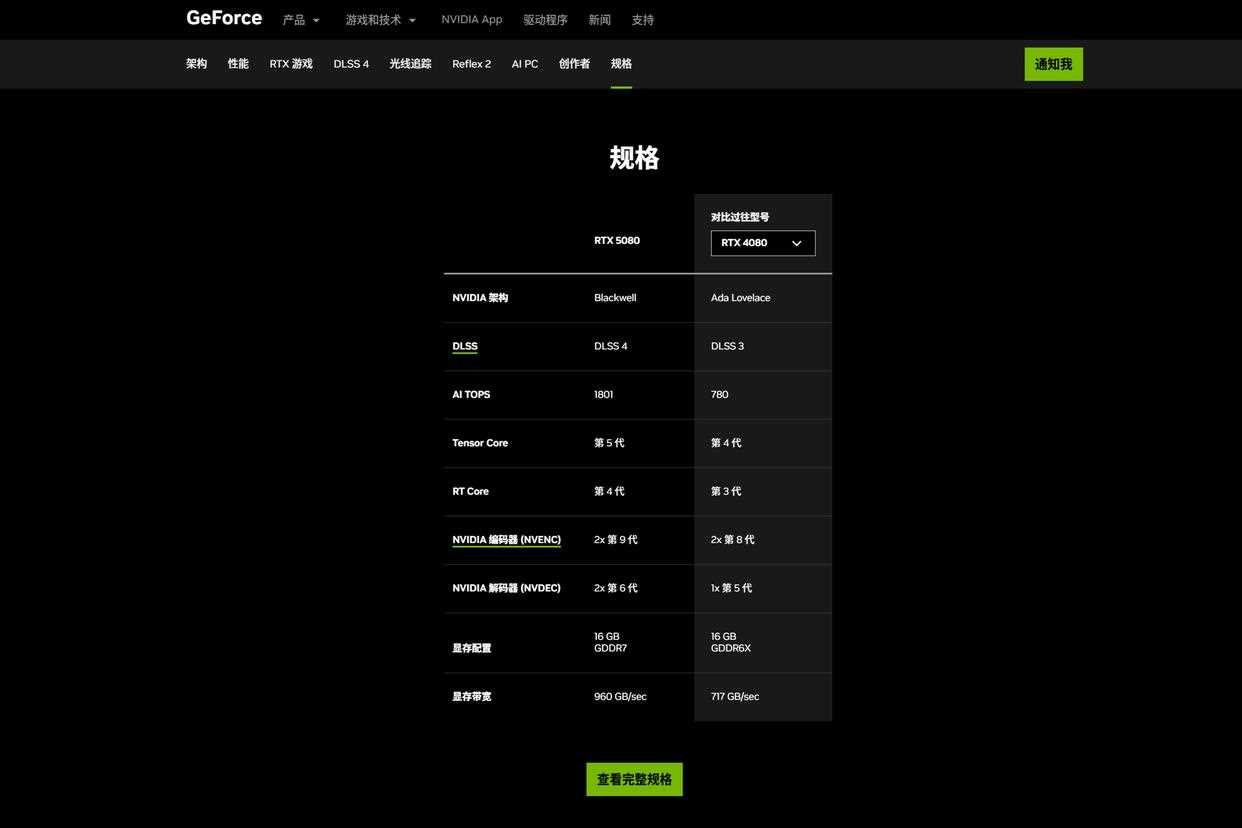Click the 780 AI TOPS value

point(720,395)
